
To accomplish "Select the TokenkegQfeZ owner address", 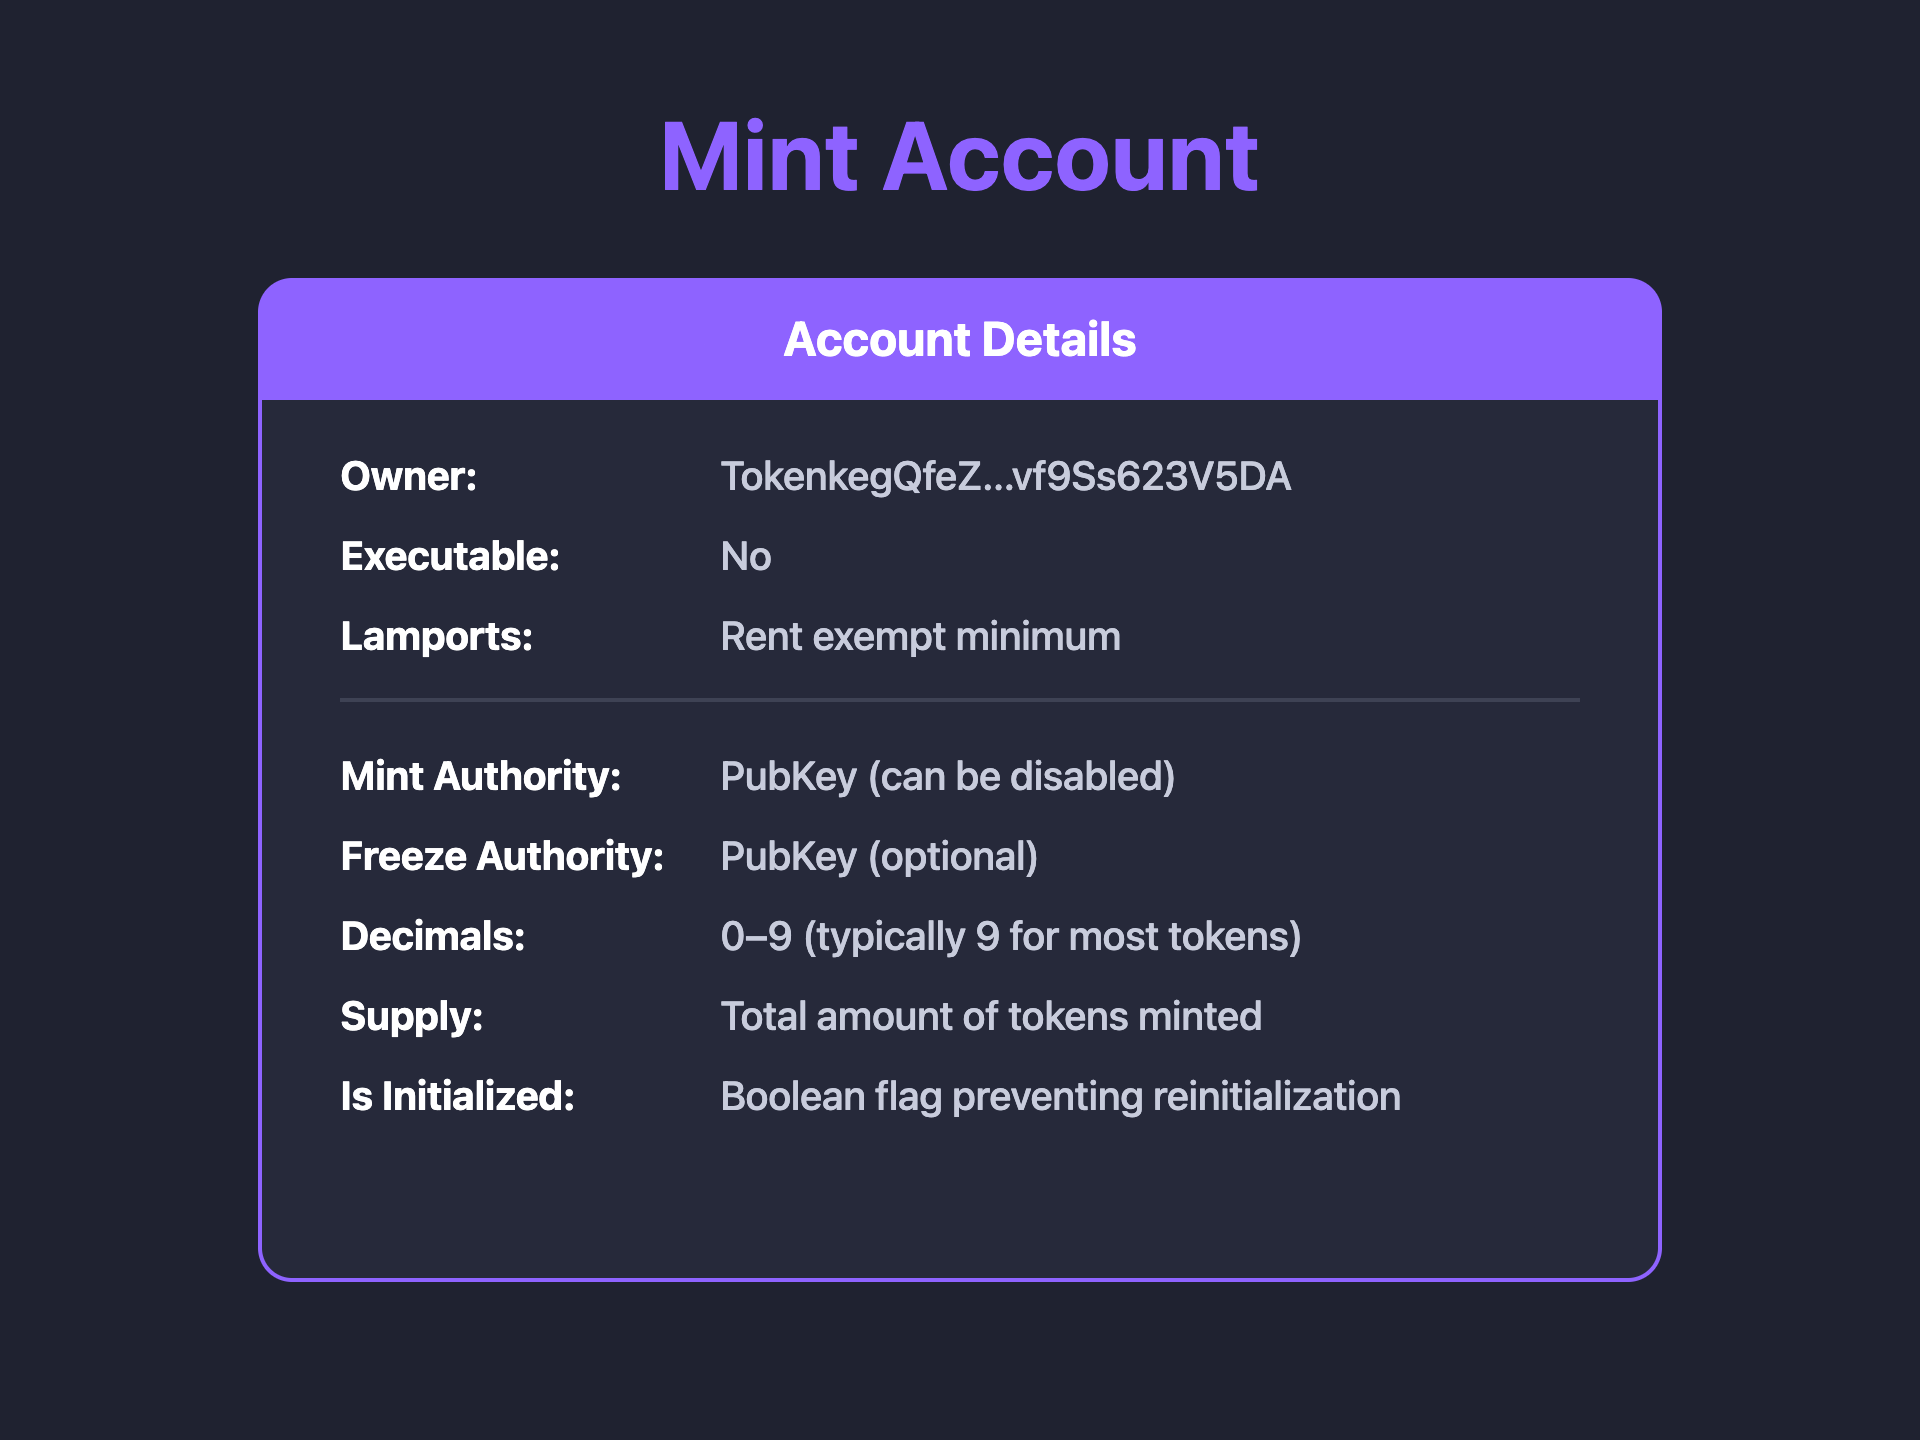I will (x=1005, y=477).
